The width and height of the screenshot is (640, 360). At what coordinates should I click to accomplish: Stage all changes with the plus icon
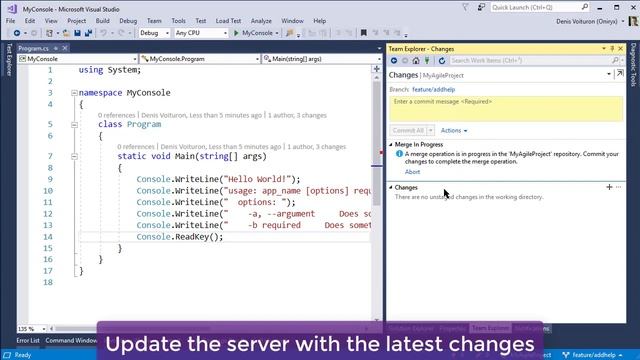tap(609, 187)
